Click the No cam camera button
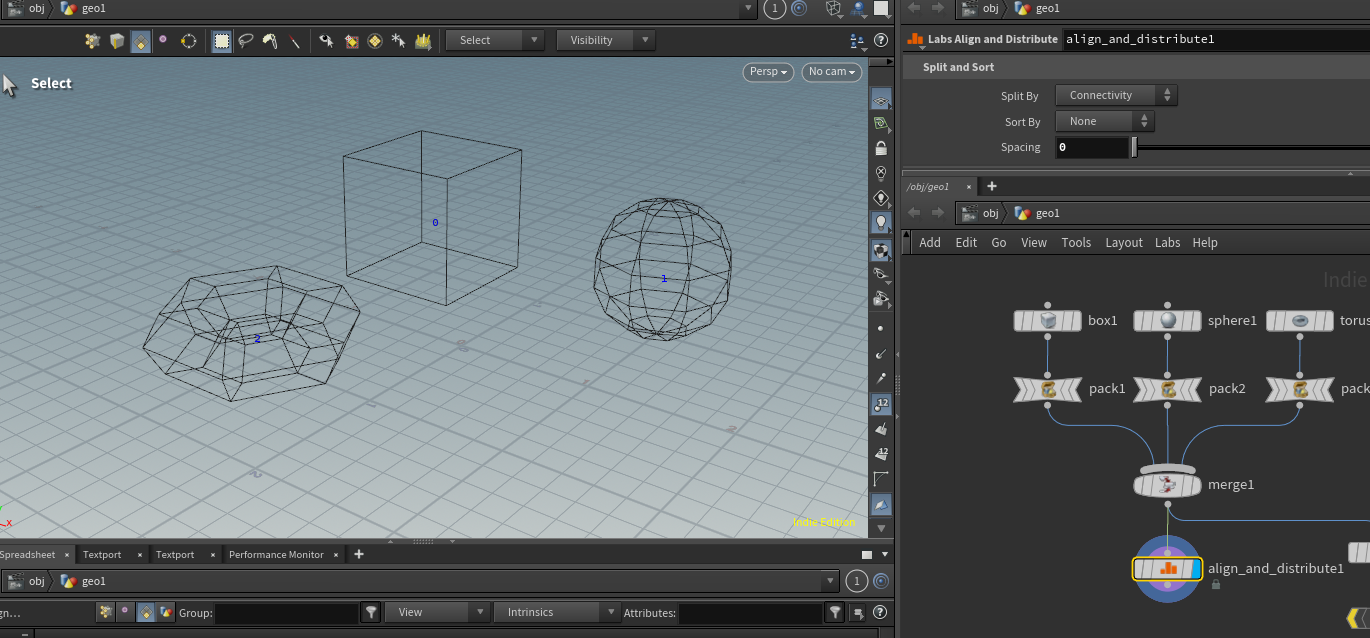Screen dimensions: 1370x638 pyautogui.click(x=831, y=72)
